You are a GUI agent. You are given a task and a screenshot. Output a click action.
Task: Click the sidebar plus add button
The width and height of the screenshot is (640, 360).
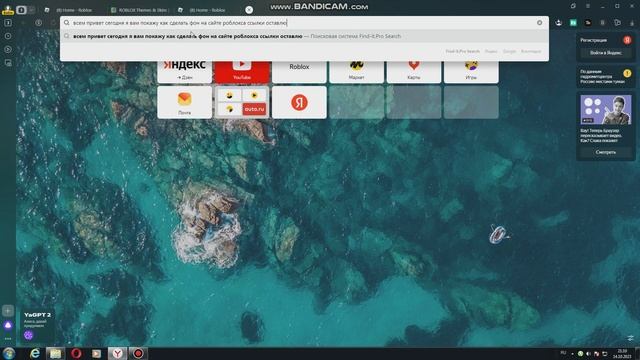(8, 311)
